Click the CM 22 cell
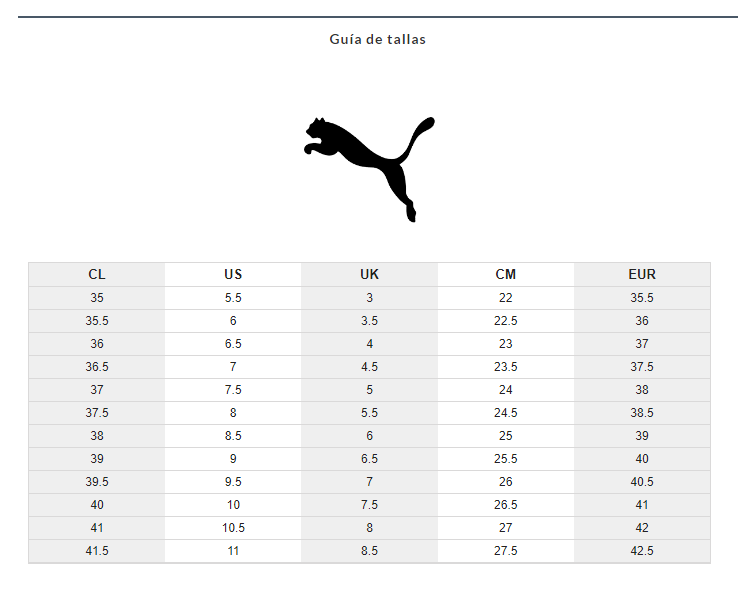This screenshot has height=590, width=738. (505, 298)
